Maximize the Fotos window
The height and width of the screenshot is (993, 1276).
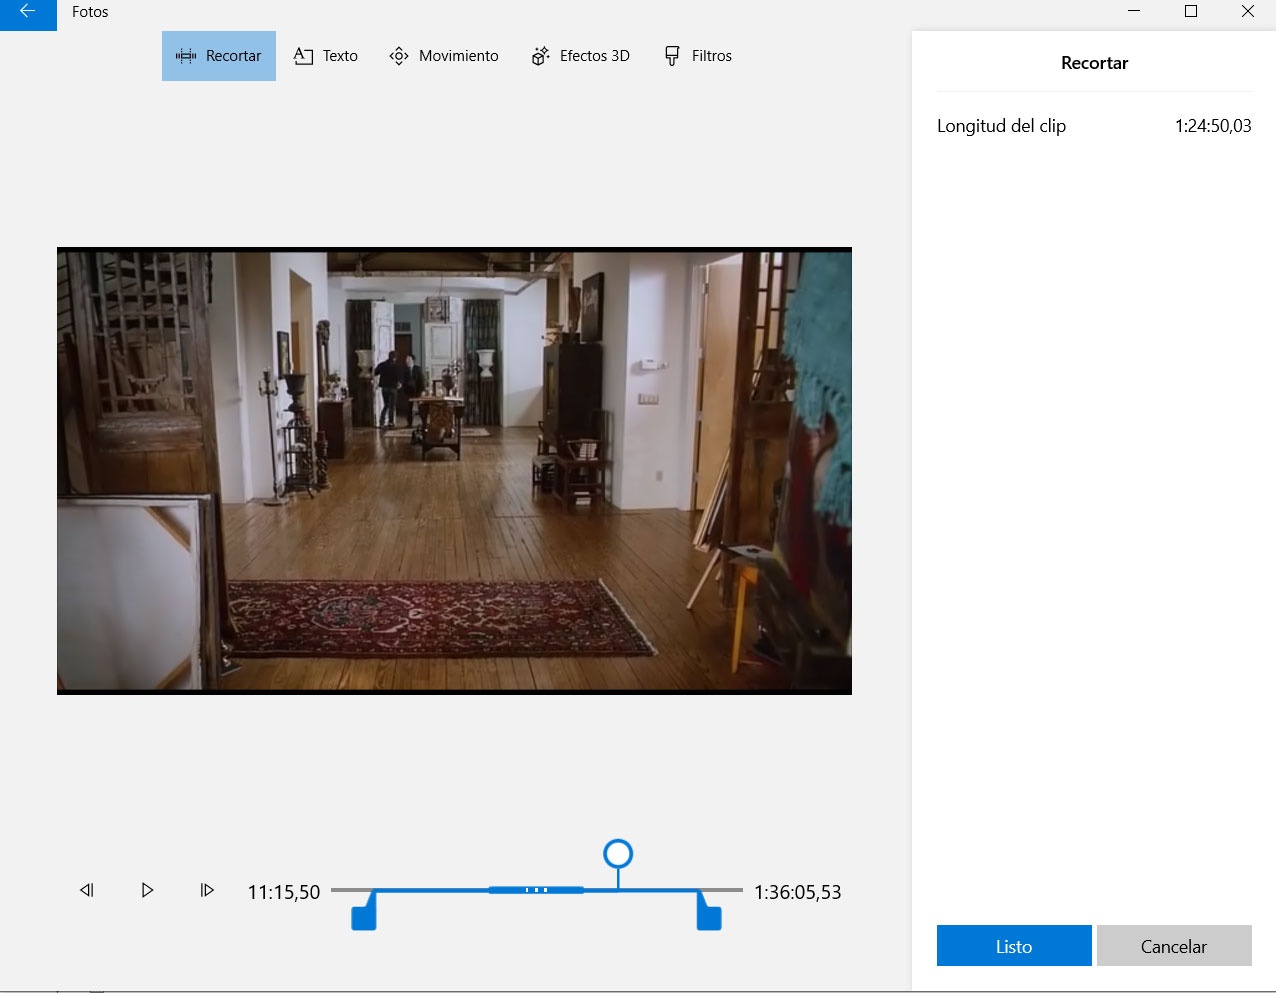(1191, 12)
